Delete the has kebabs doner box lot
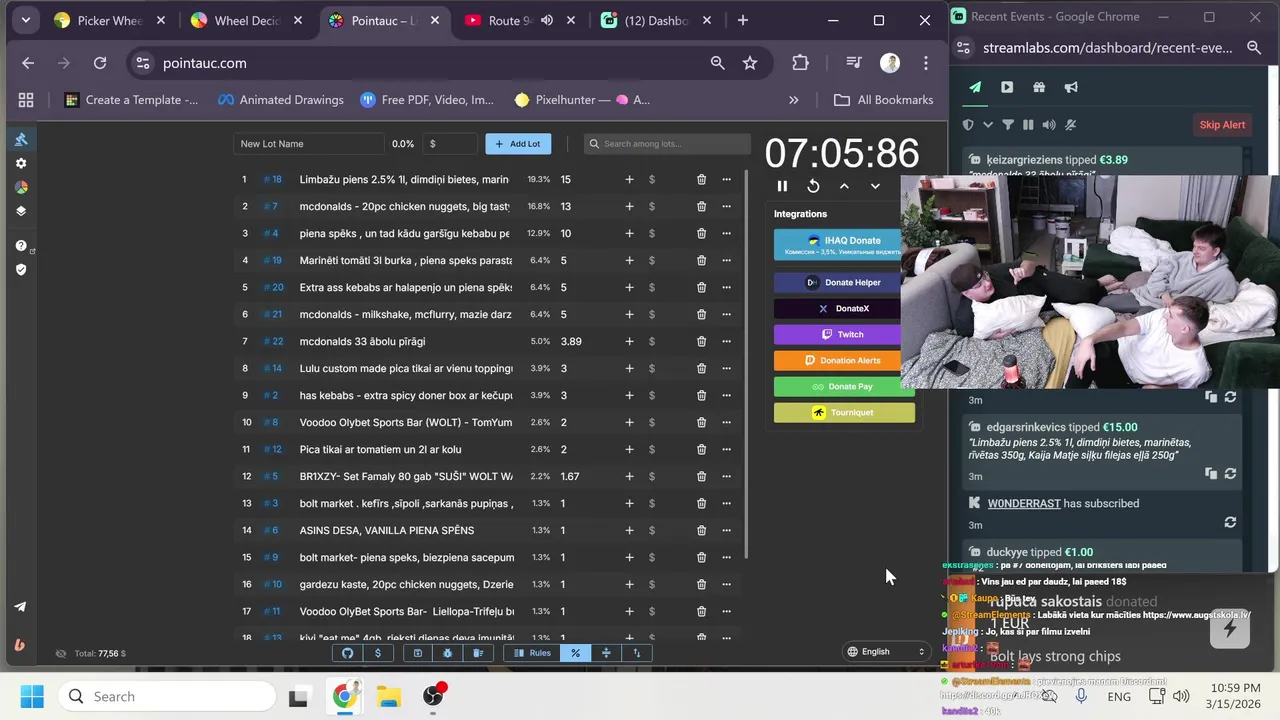 [701, 395]
